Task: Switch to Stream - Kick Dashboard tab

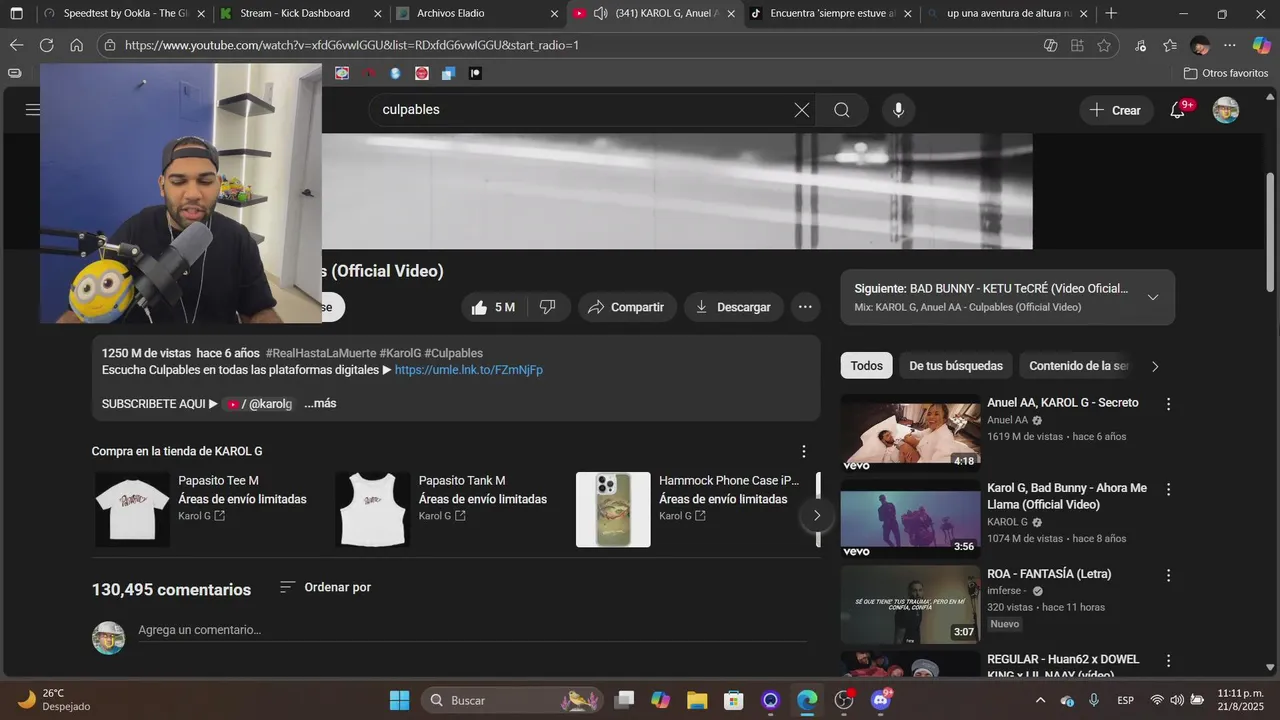Action: 300,14
